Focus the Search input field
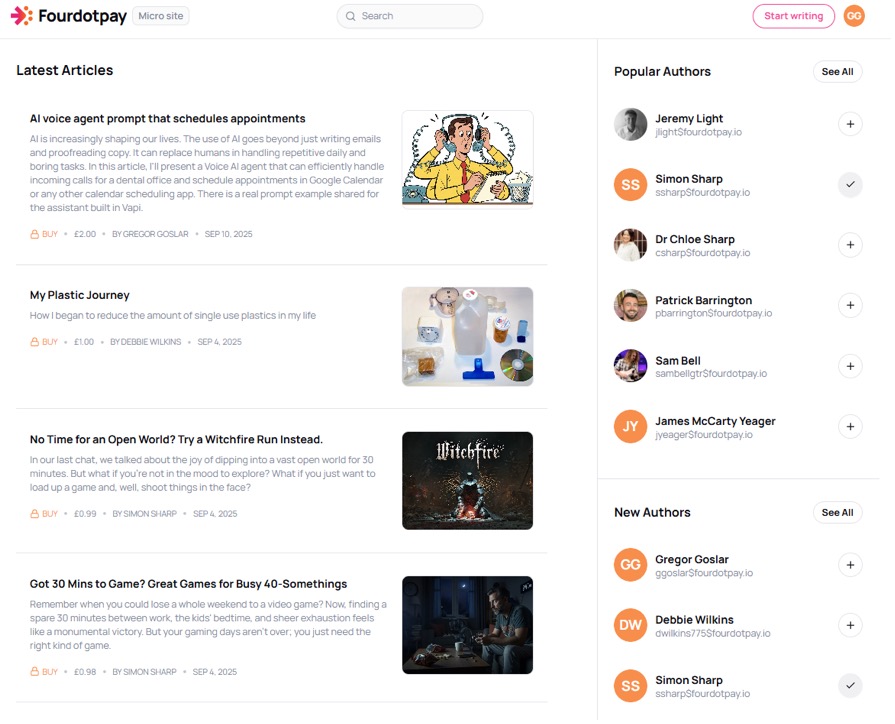Viewport: 895px width, 724px height. click(x=412, y=16)
